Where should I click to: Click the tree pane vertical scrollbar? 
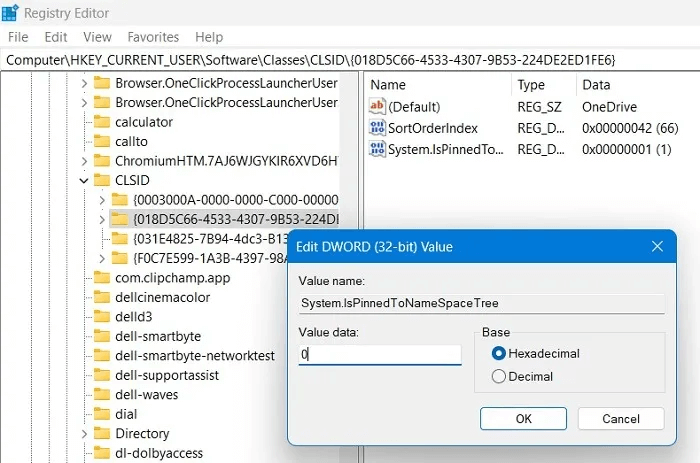(349, 268)
